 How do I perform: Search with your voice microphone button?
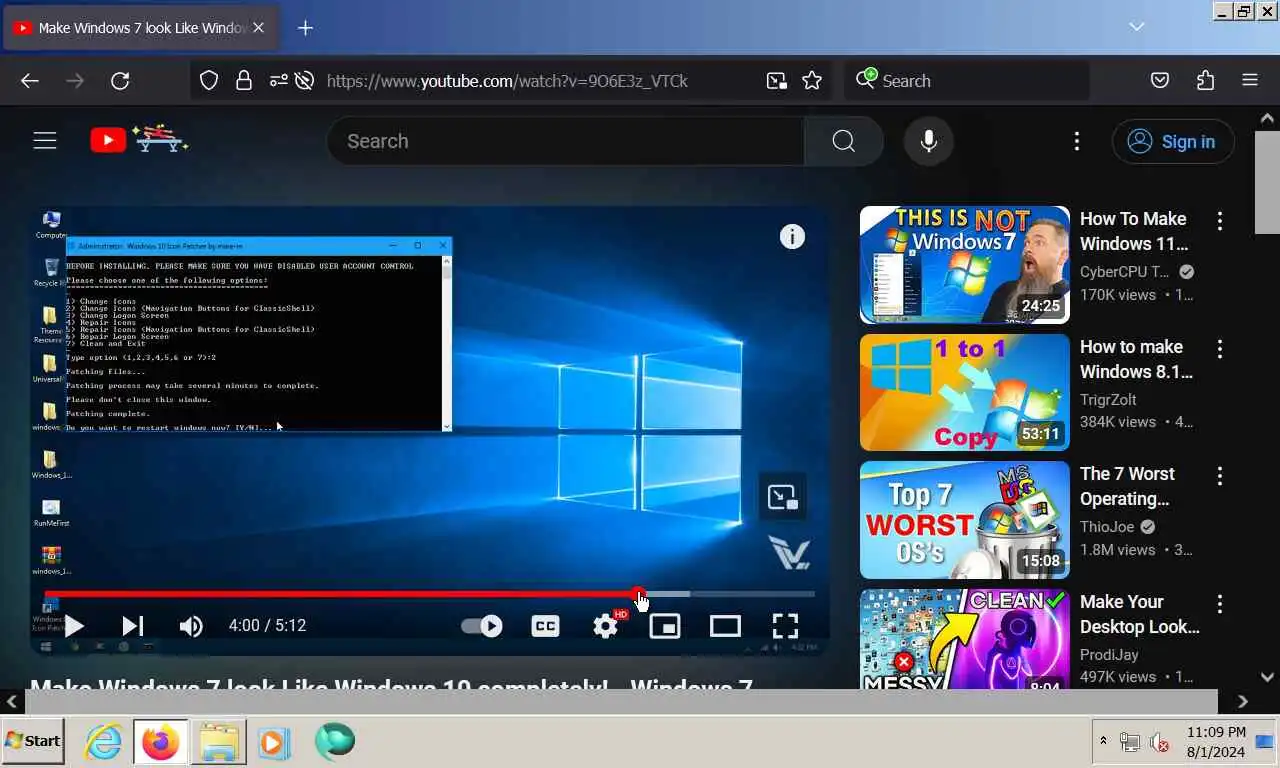tap(929, 141)
